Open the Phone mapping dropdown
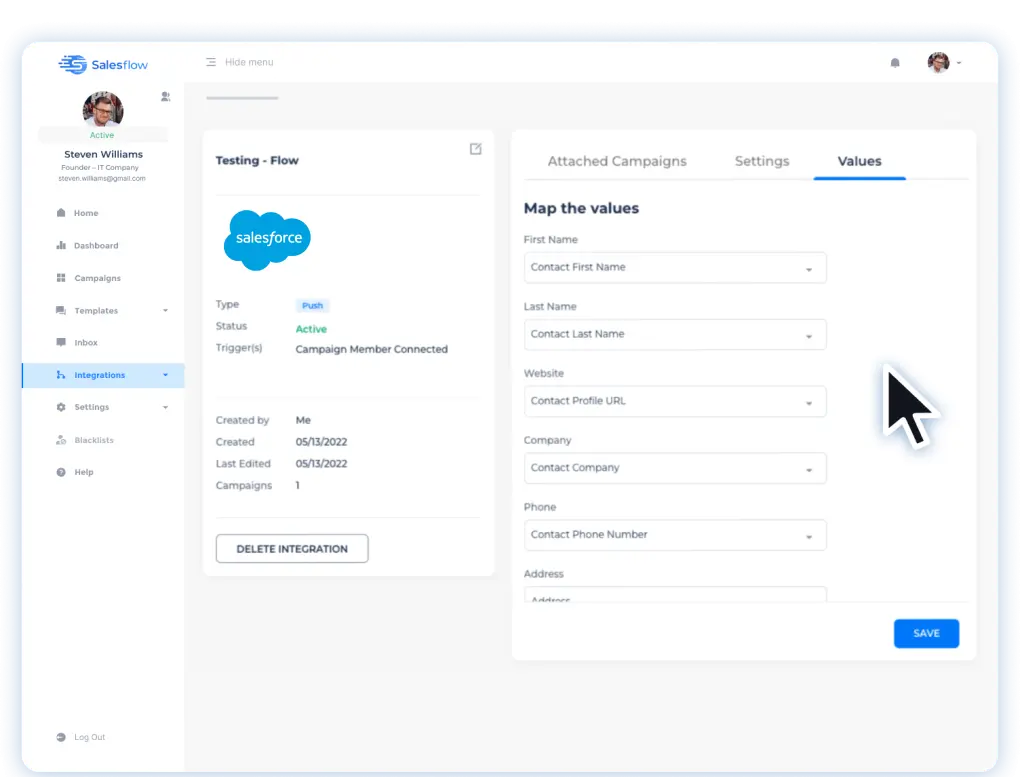 click(x=675, y=535)
